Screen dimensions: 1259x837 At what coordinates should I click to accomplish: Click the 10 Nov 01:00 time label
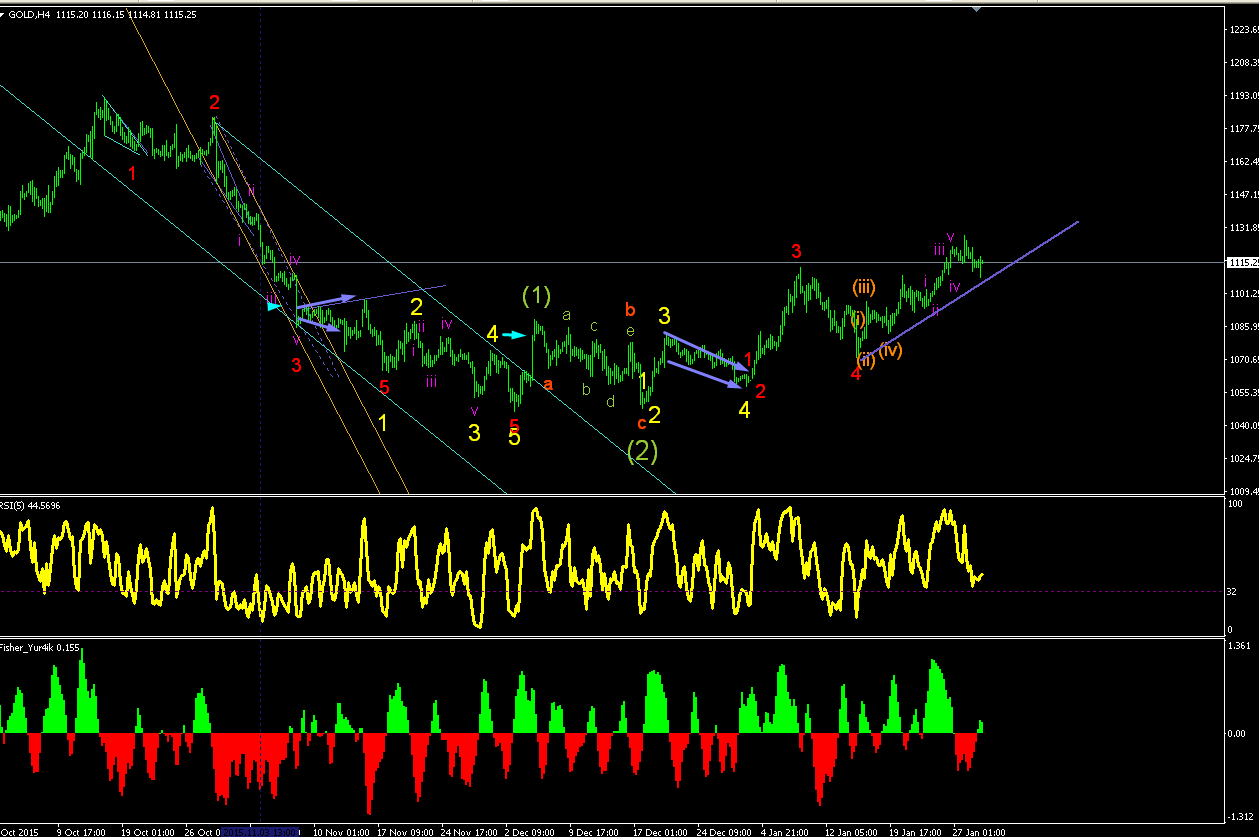[x=339, y=831]
